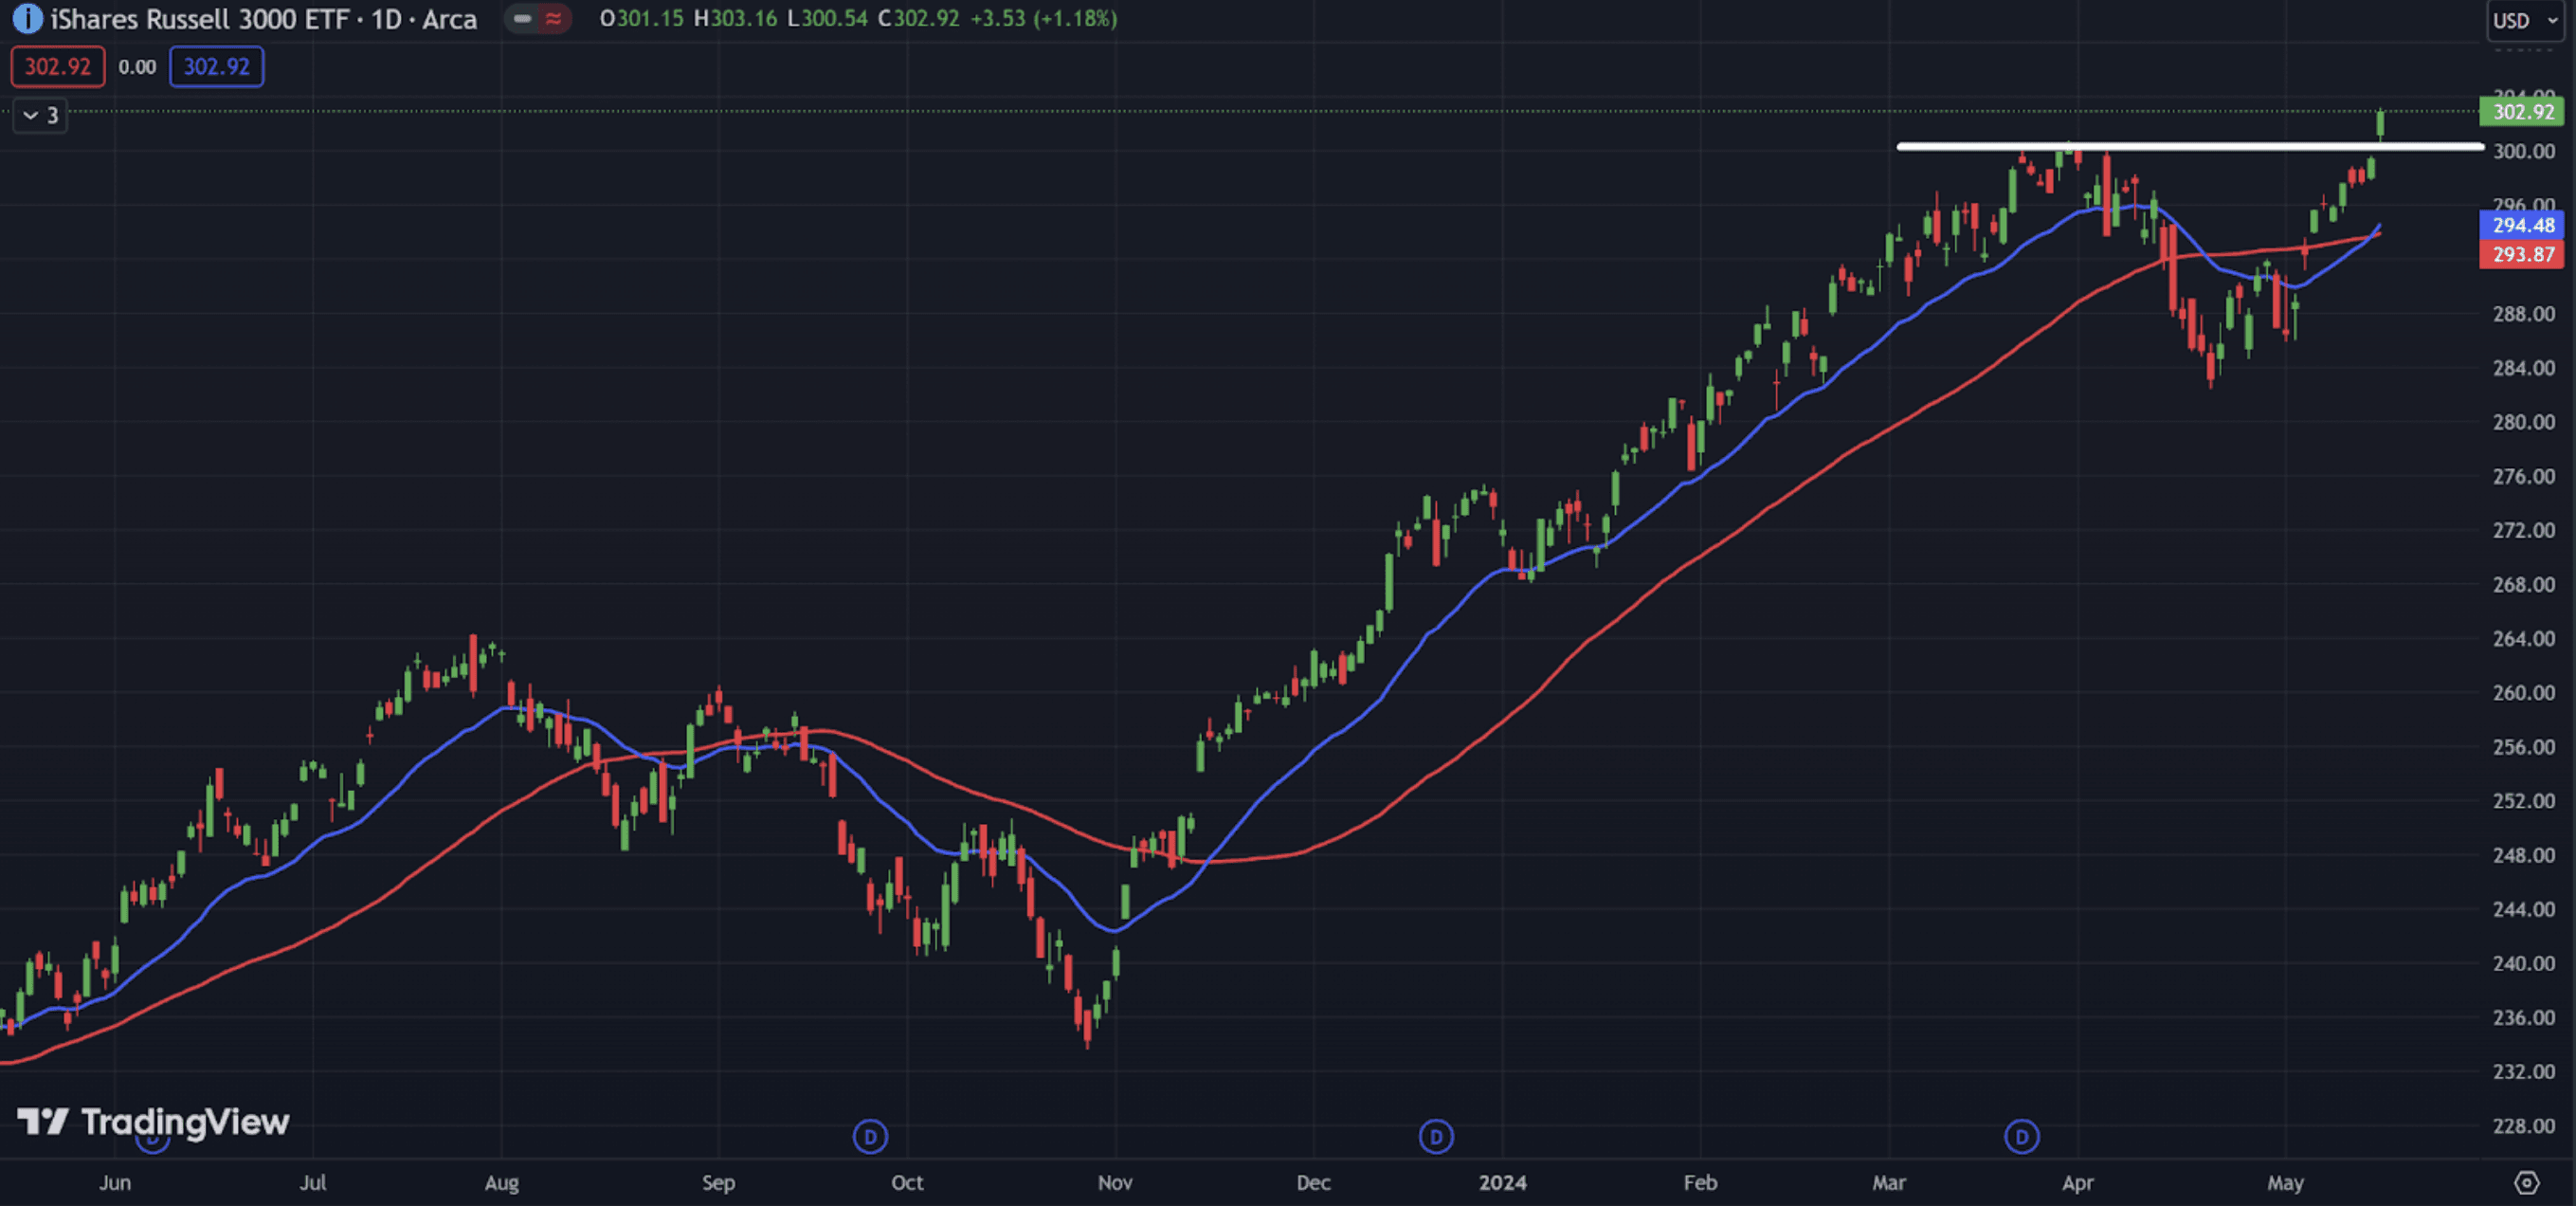2576x1206 pixels.
Task: Expand the USD currency dropdown
Action: point(2524,20)
